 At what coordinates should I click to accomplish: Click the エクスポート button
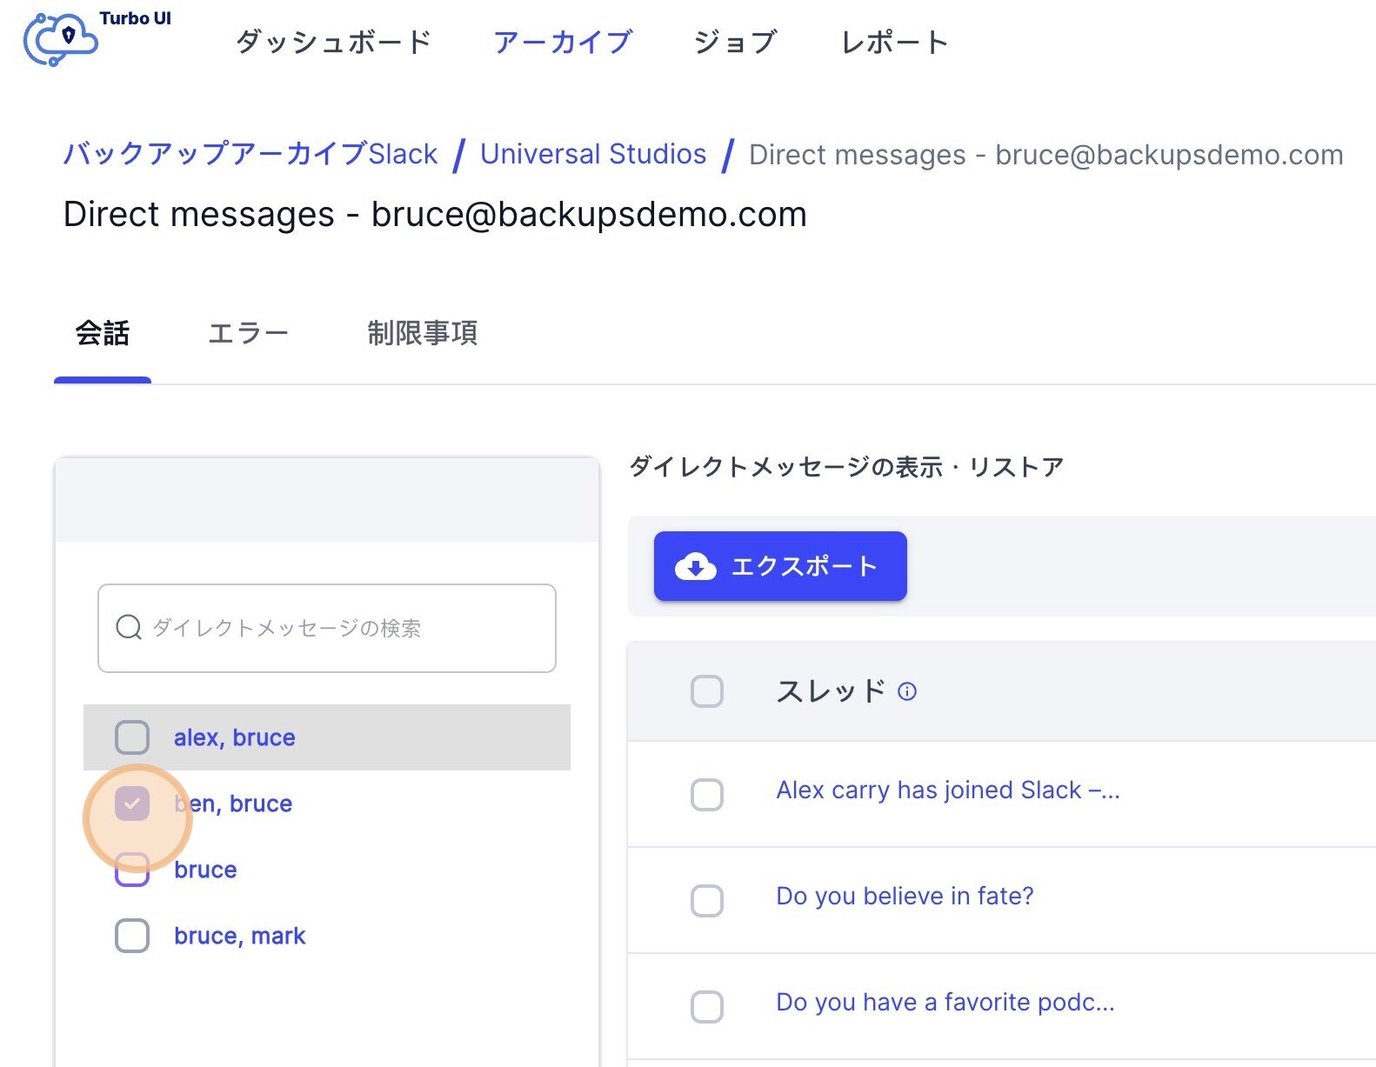[x=780, y=566]
